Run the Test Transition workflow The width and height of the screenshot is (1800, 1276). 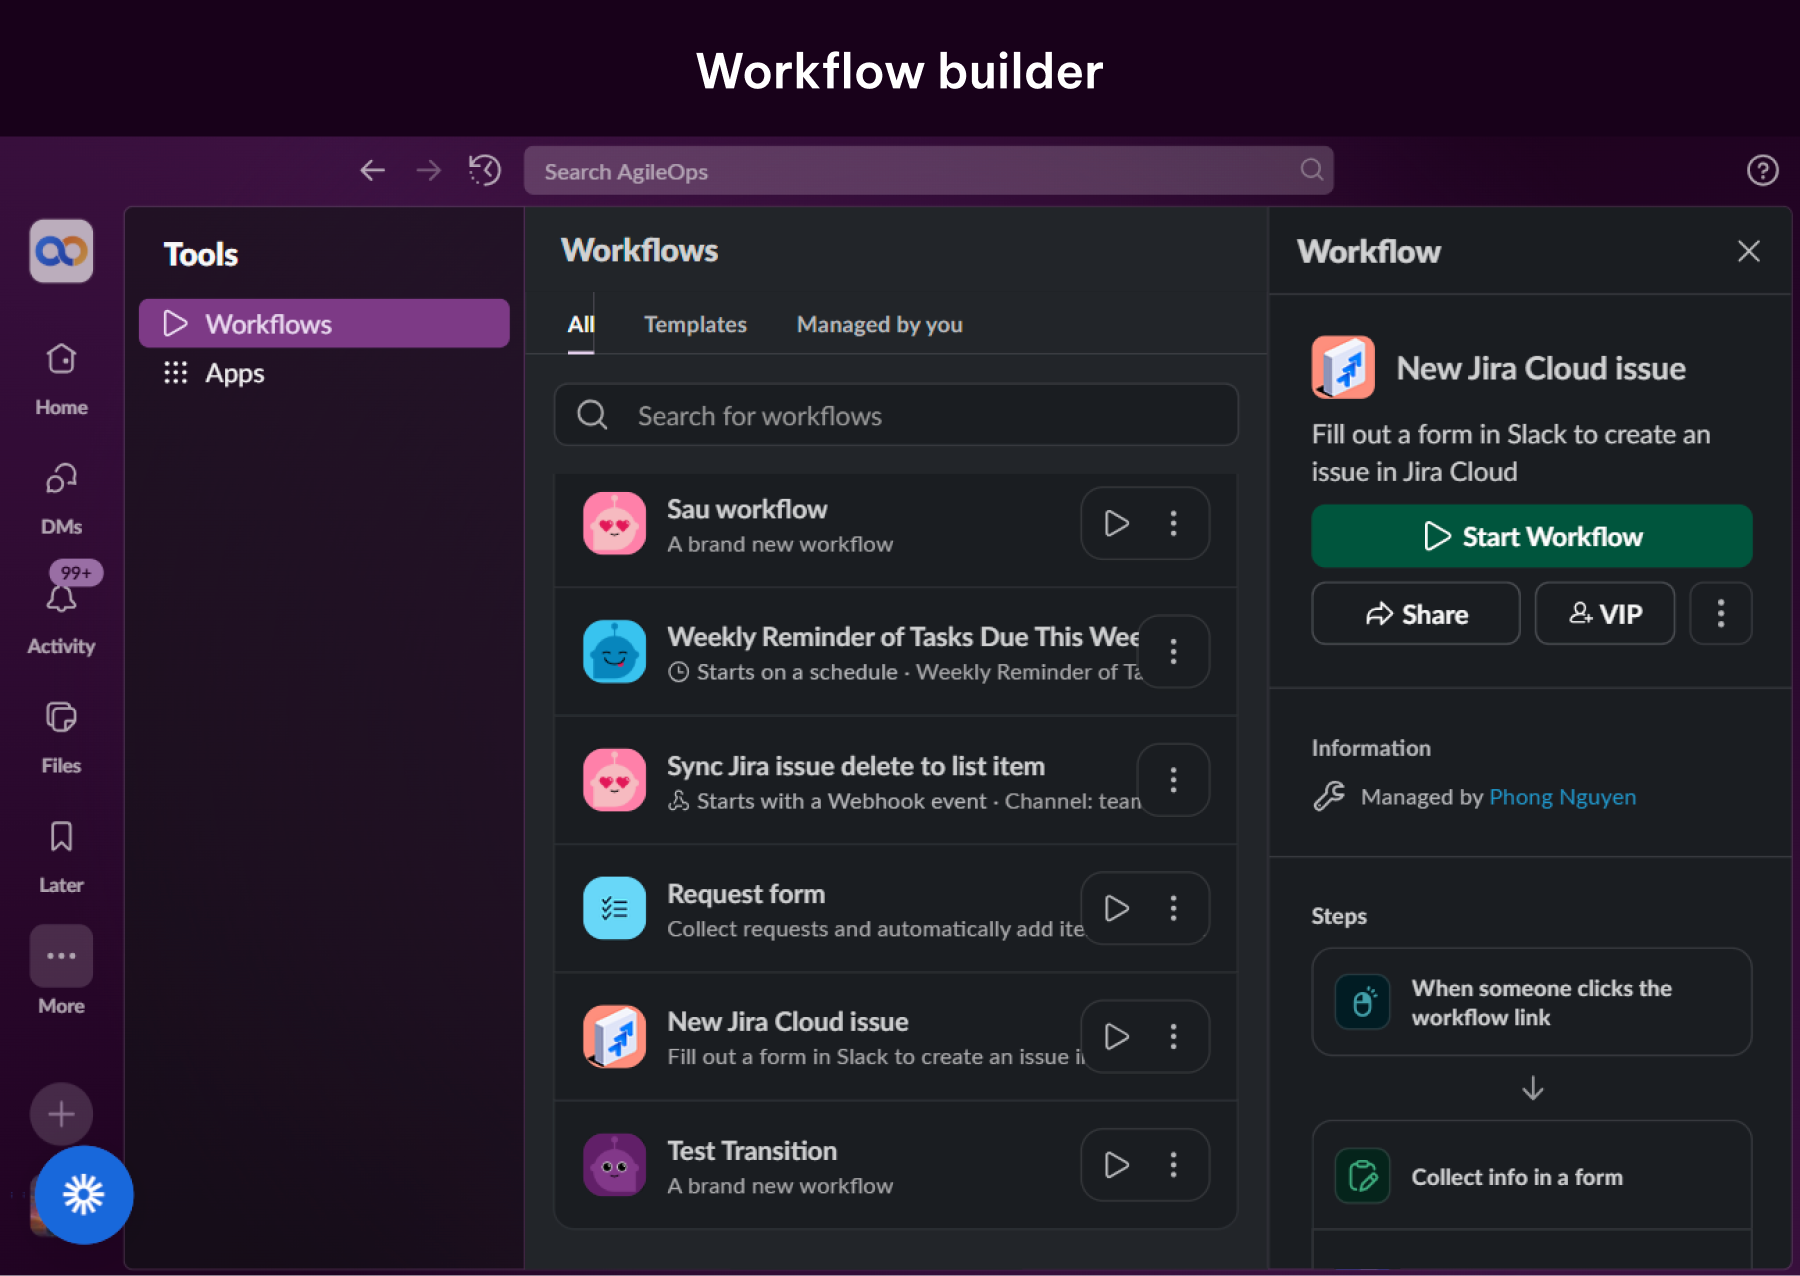[x=1117, y=1165]
